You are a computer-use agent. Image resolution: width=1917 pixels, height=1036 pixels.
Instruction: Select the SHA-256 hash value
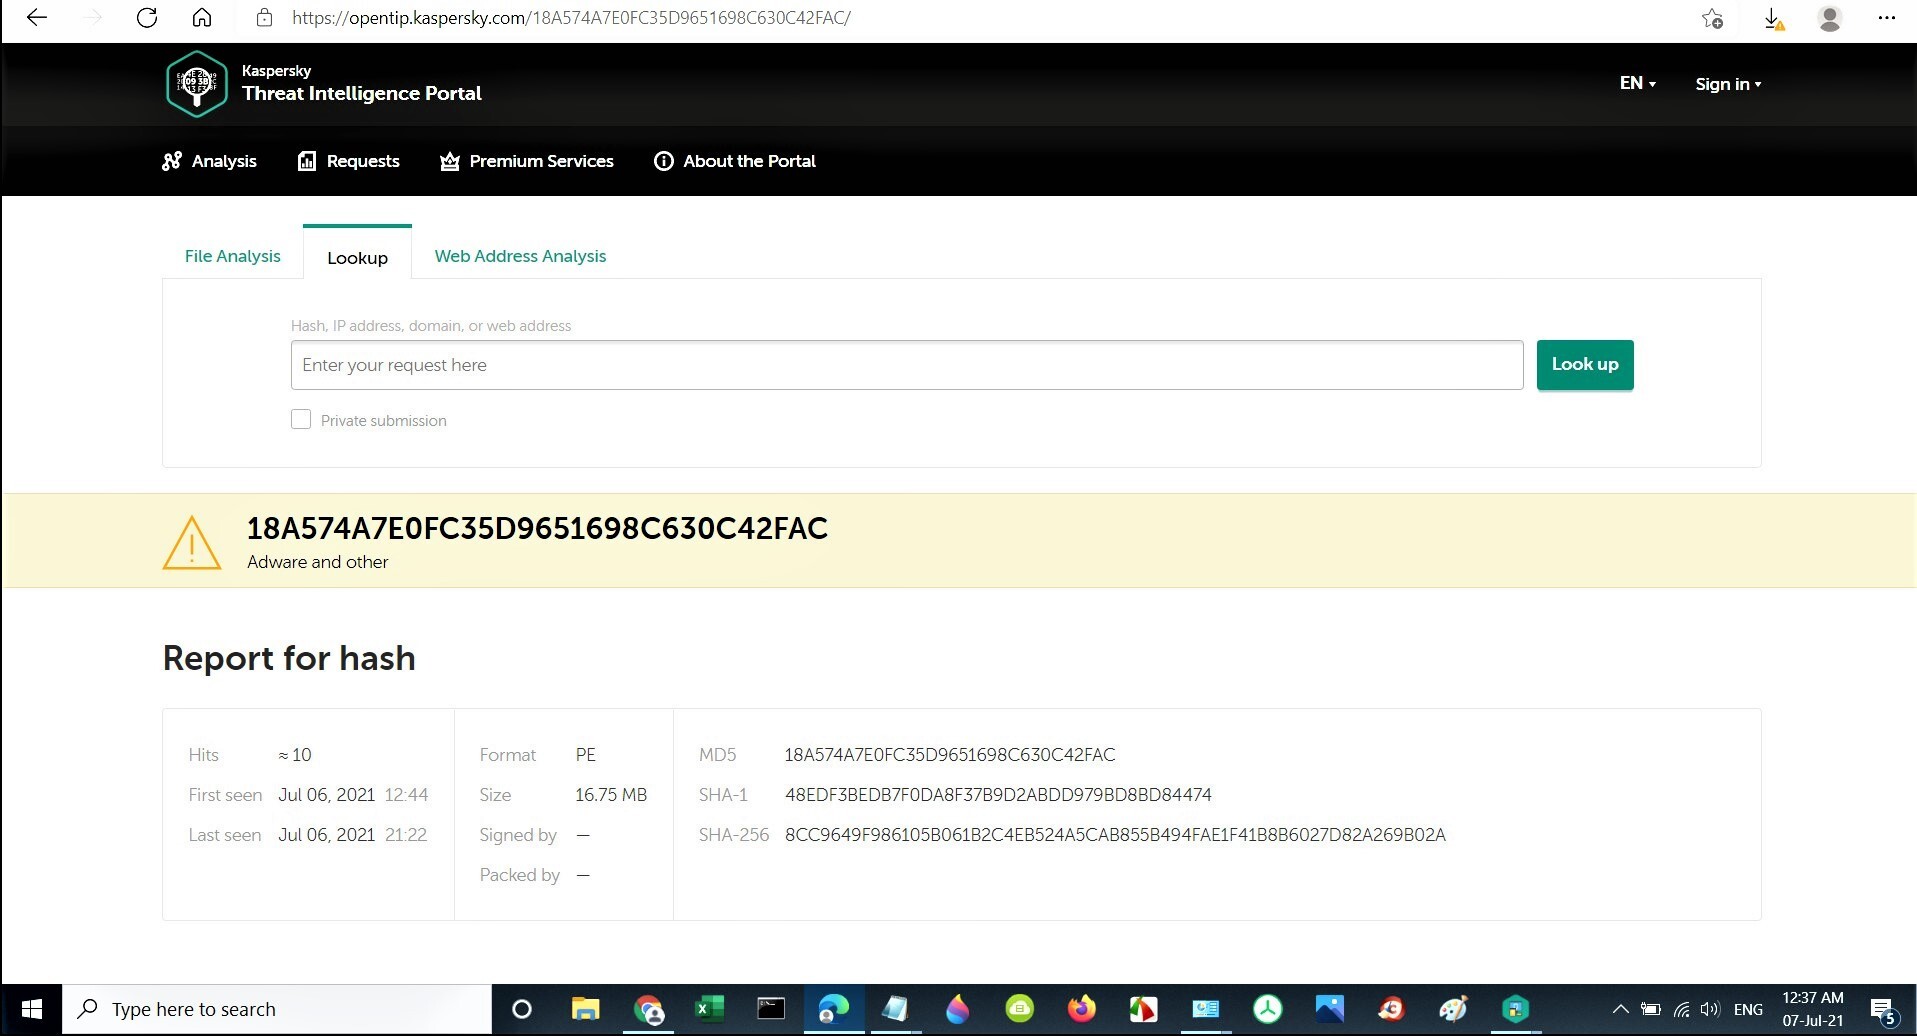[x=1115, y=835]
